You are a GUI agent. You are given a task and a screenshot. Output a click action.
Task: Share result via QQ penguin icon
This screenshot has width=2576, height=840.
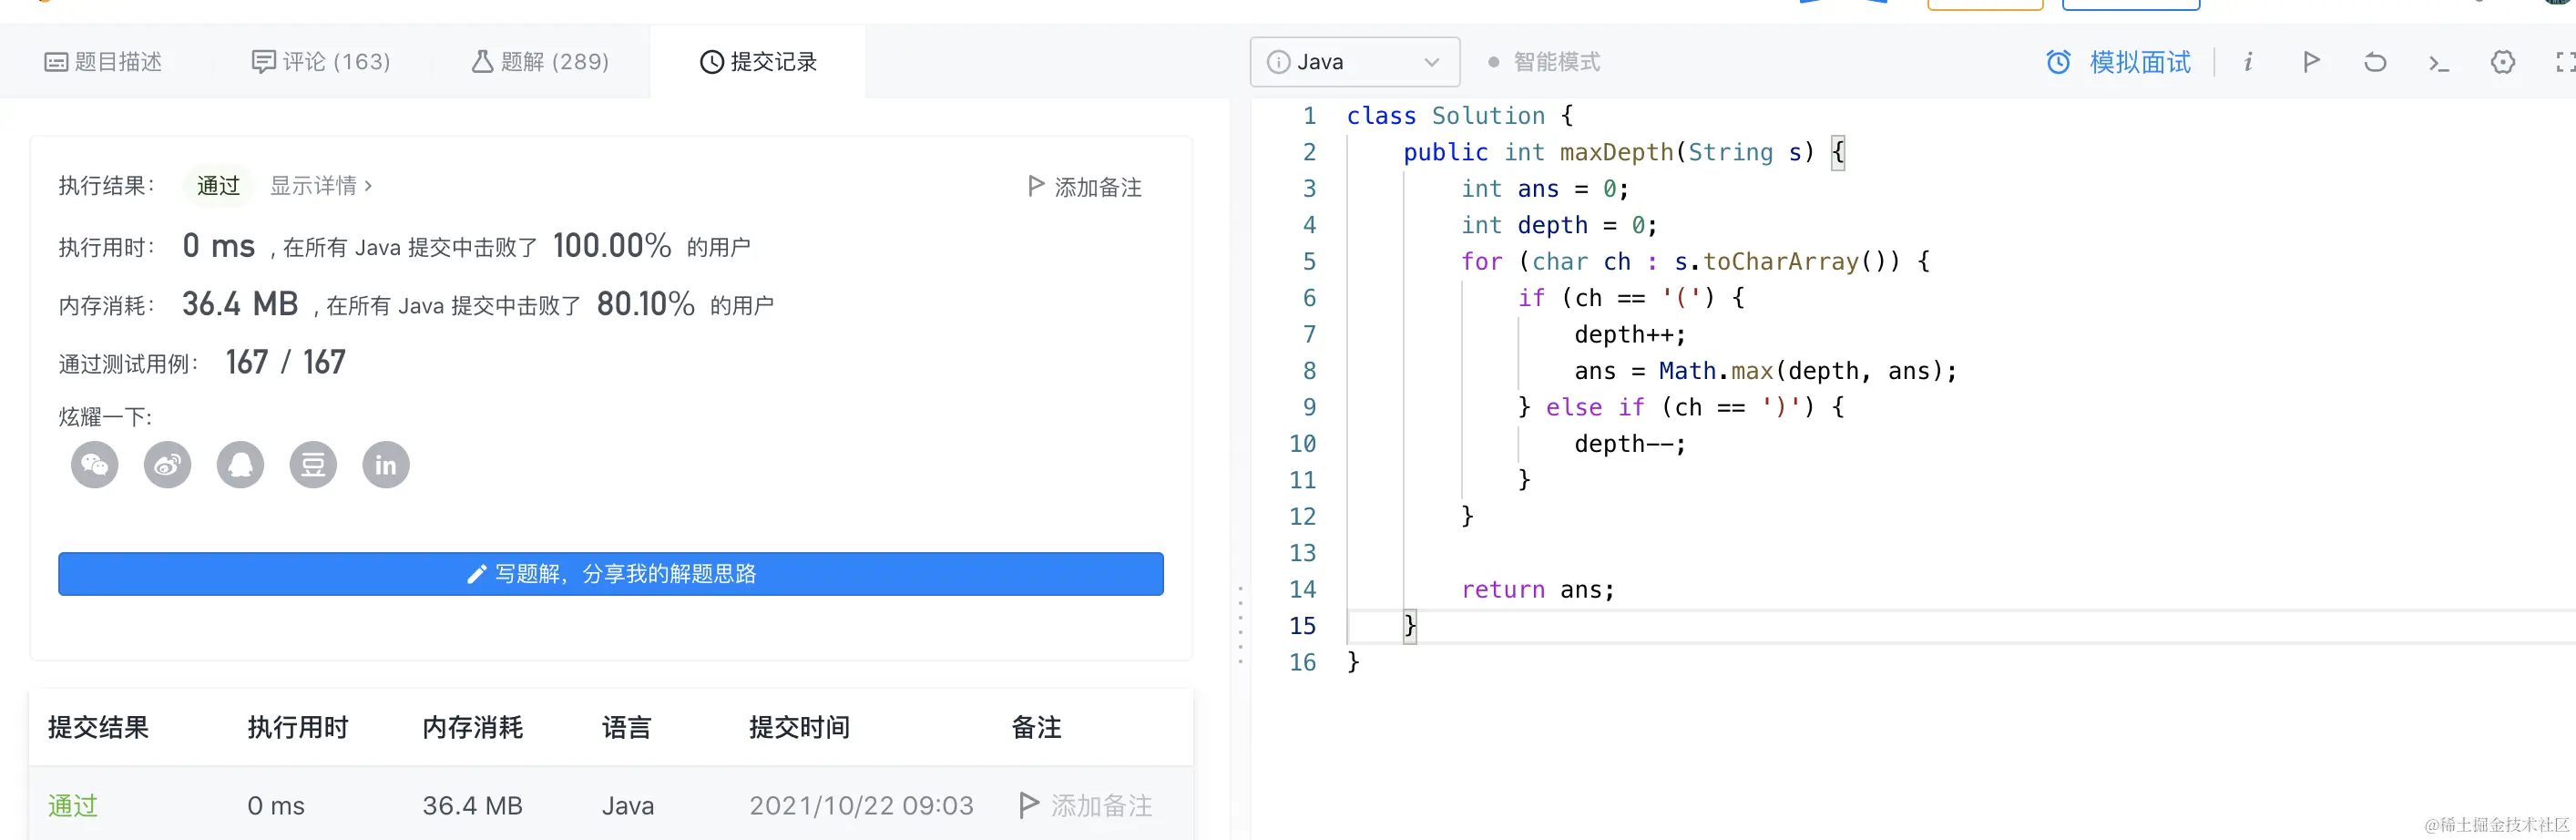click(x=240, y=465)
